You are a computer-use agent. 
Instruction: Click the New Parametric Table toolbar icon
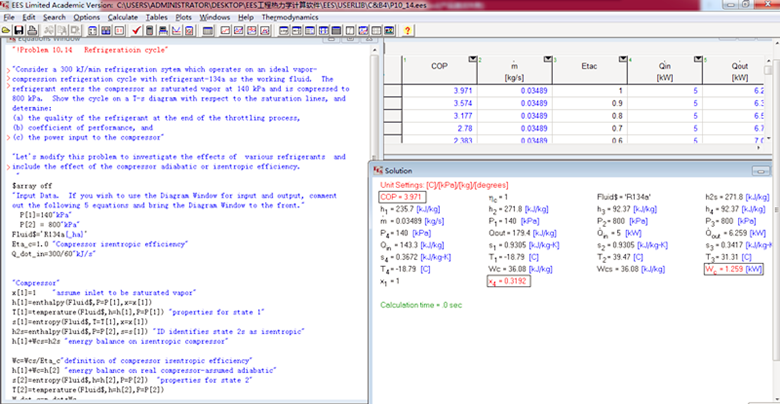207,30
